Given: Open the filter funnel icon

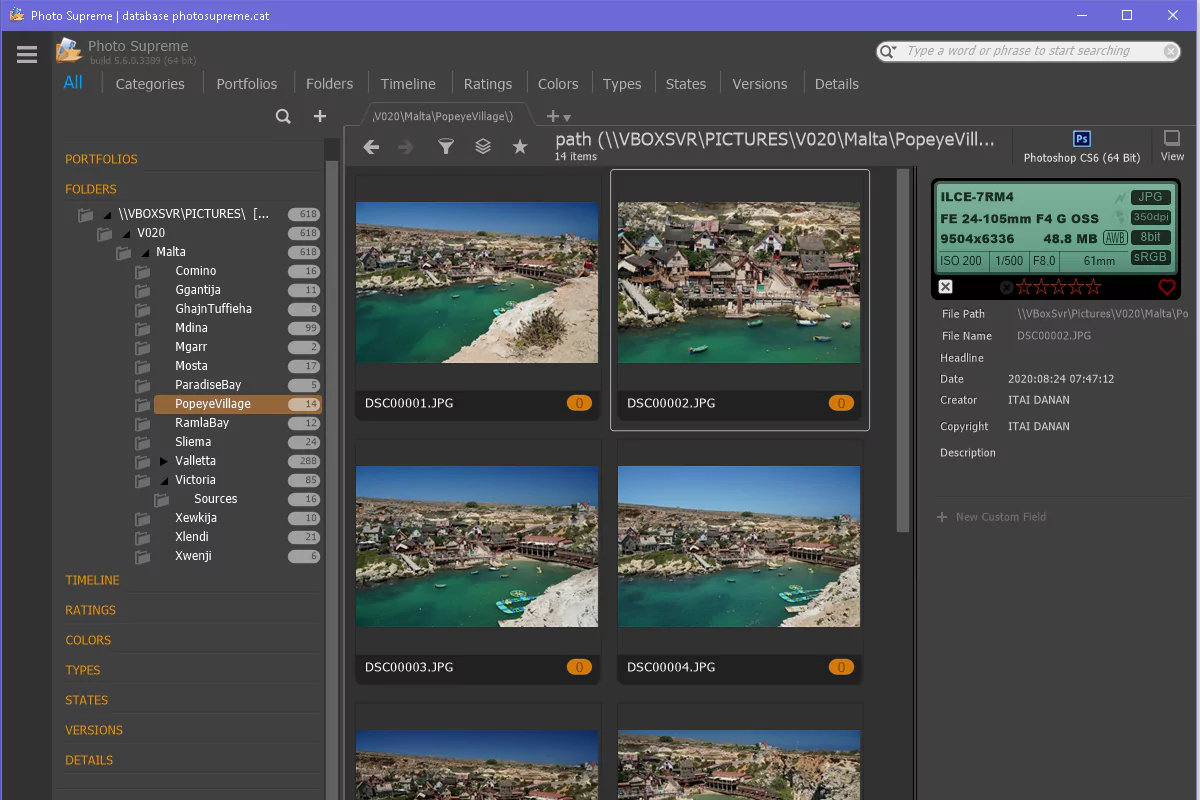Looking at the screenshot, I should coord(446,147).
